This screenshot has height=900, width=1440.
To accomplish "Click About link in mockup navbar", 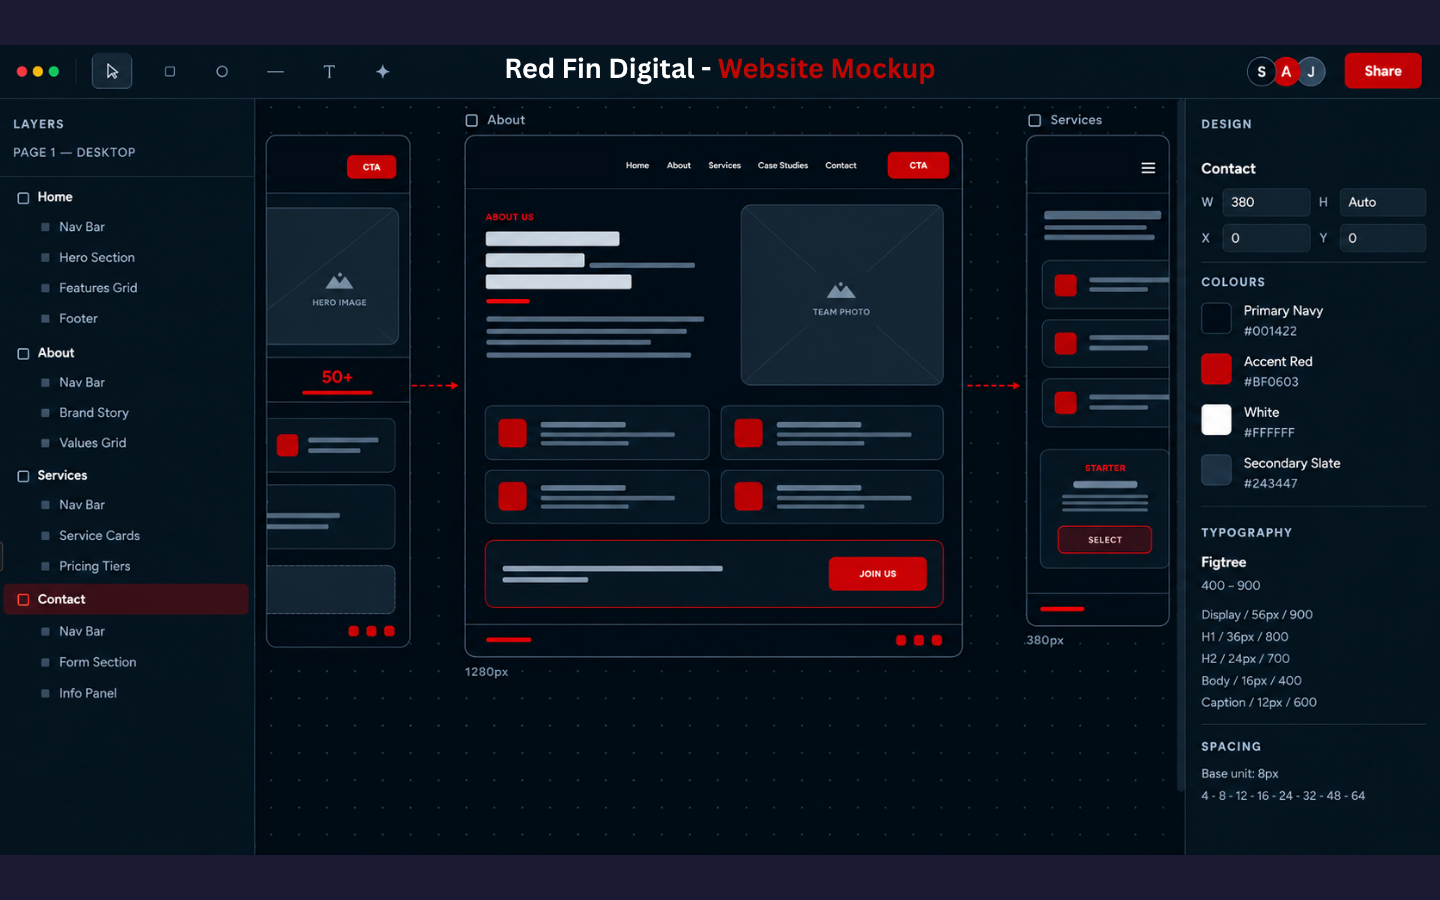I will point(679,166).
